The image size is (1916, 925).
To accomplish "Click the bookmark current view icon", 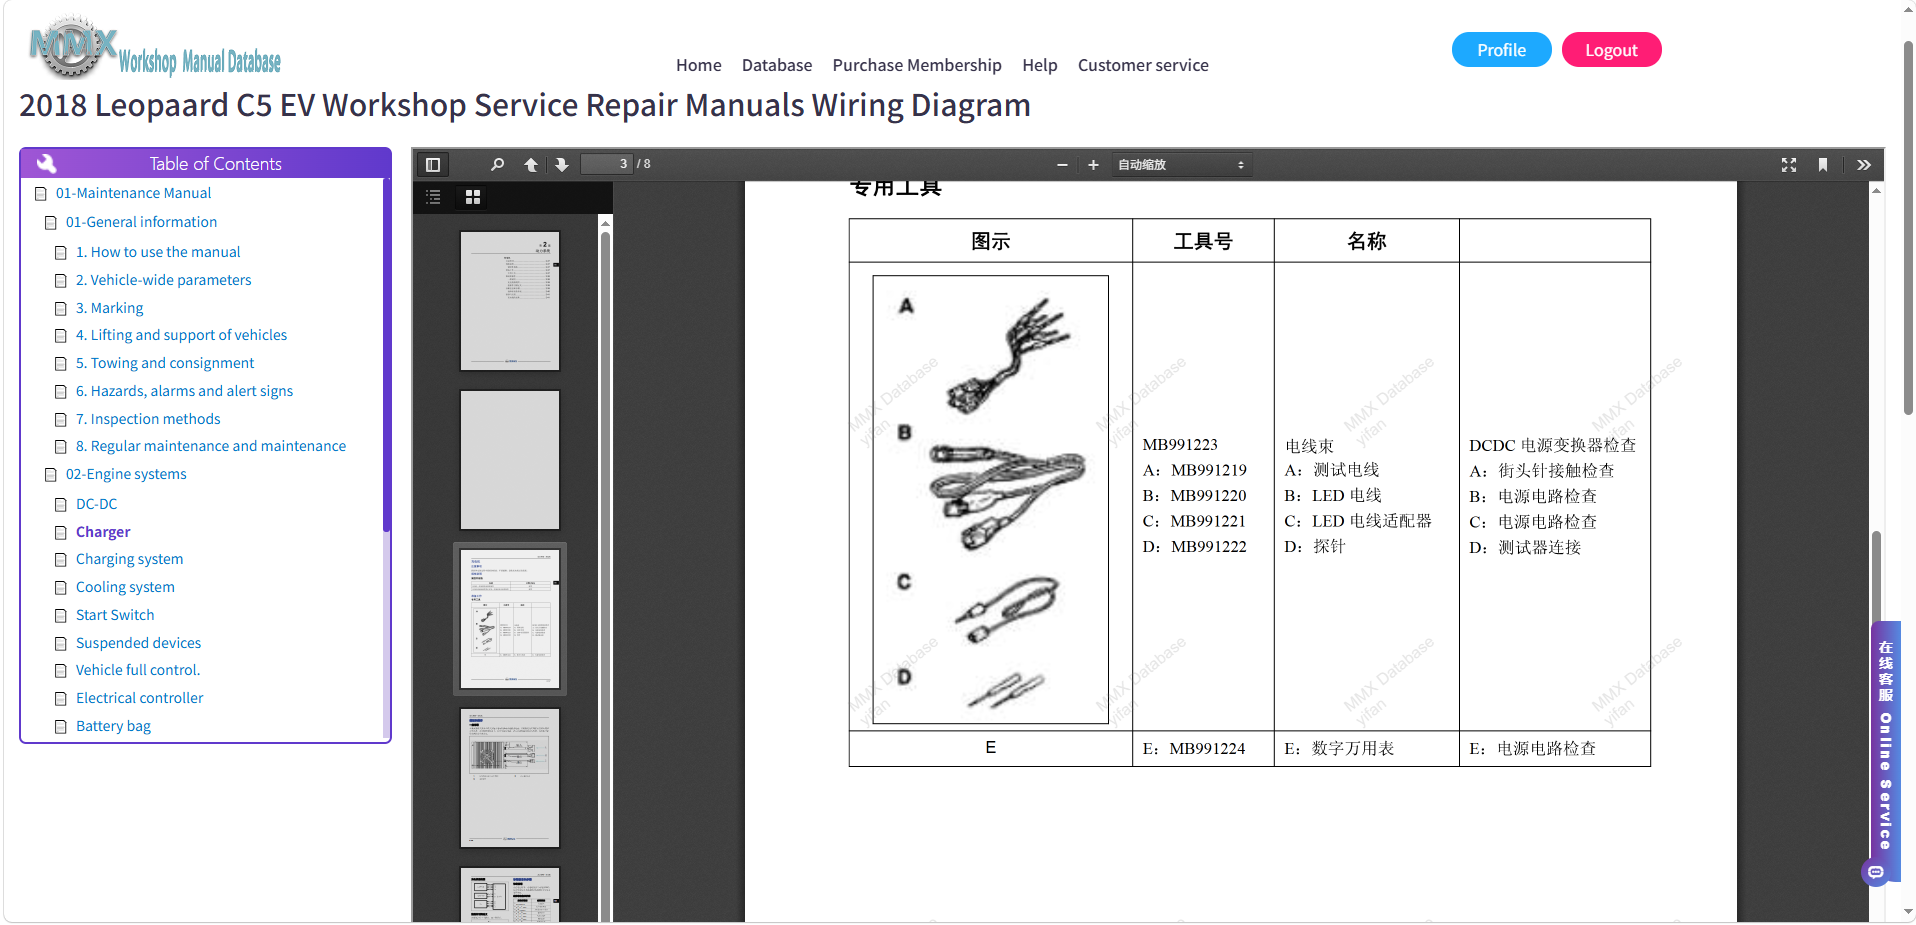I will 1823,165.
